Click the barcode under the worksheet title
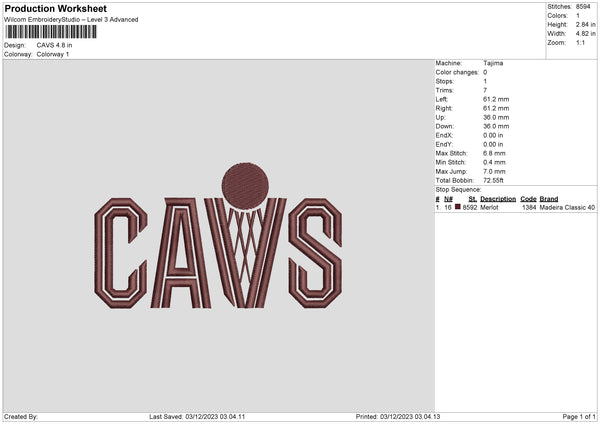This screenshot has height=424, width=600. 57,32
